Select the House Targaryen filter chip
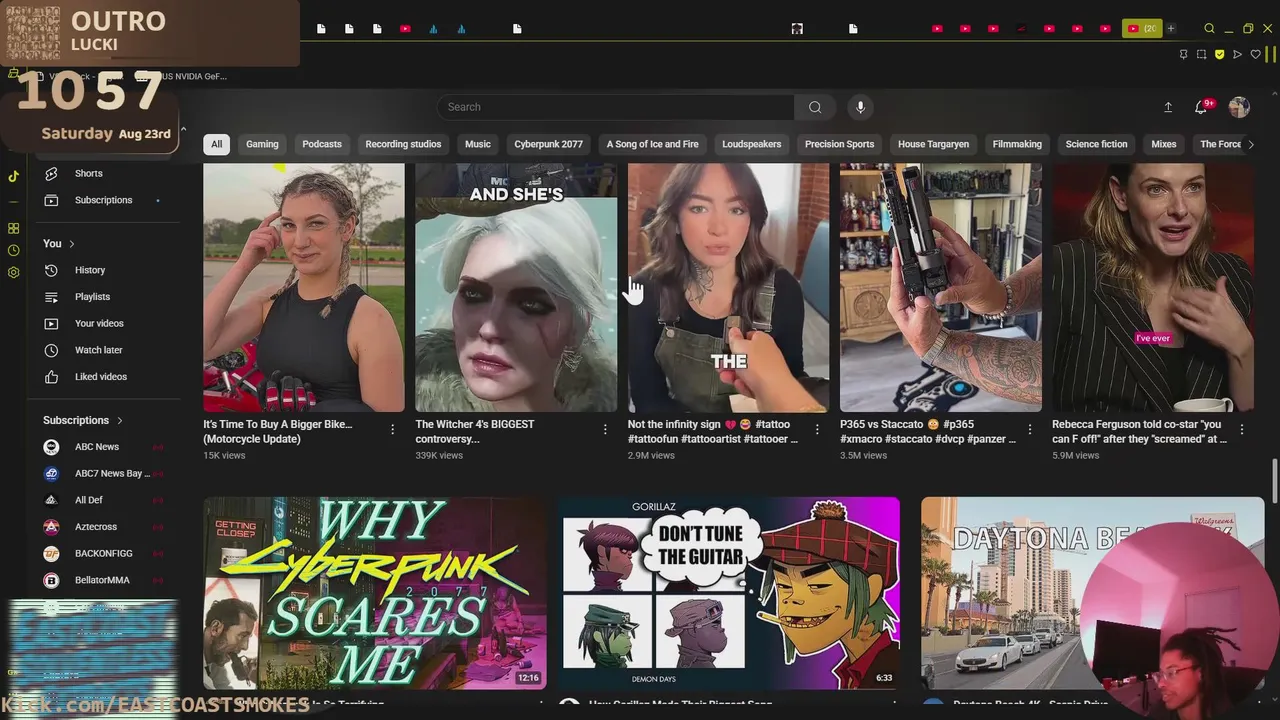This screenshot has height=720, width=1280. pos(933,144)
